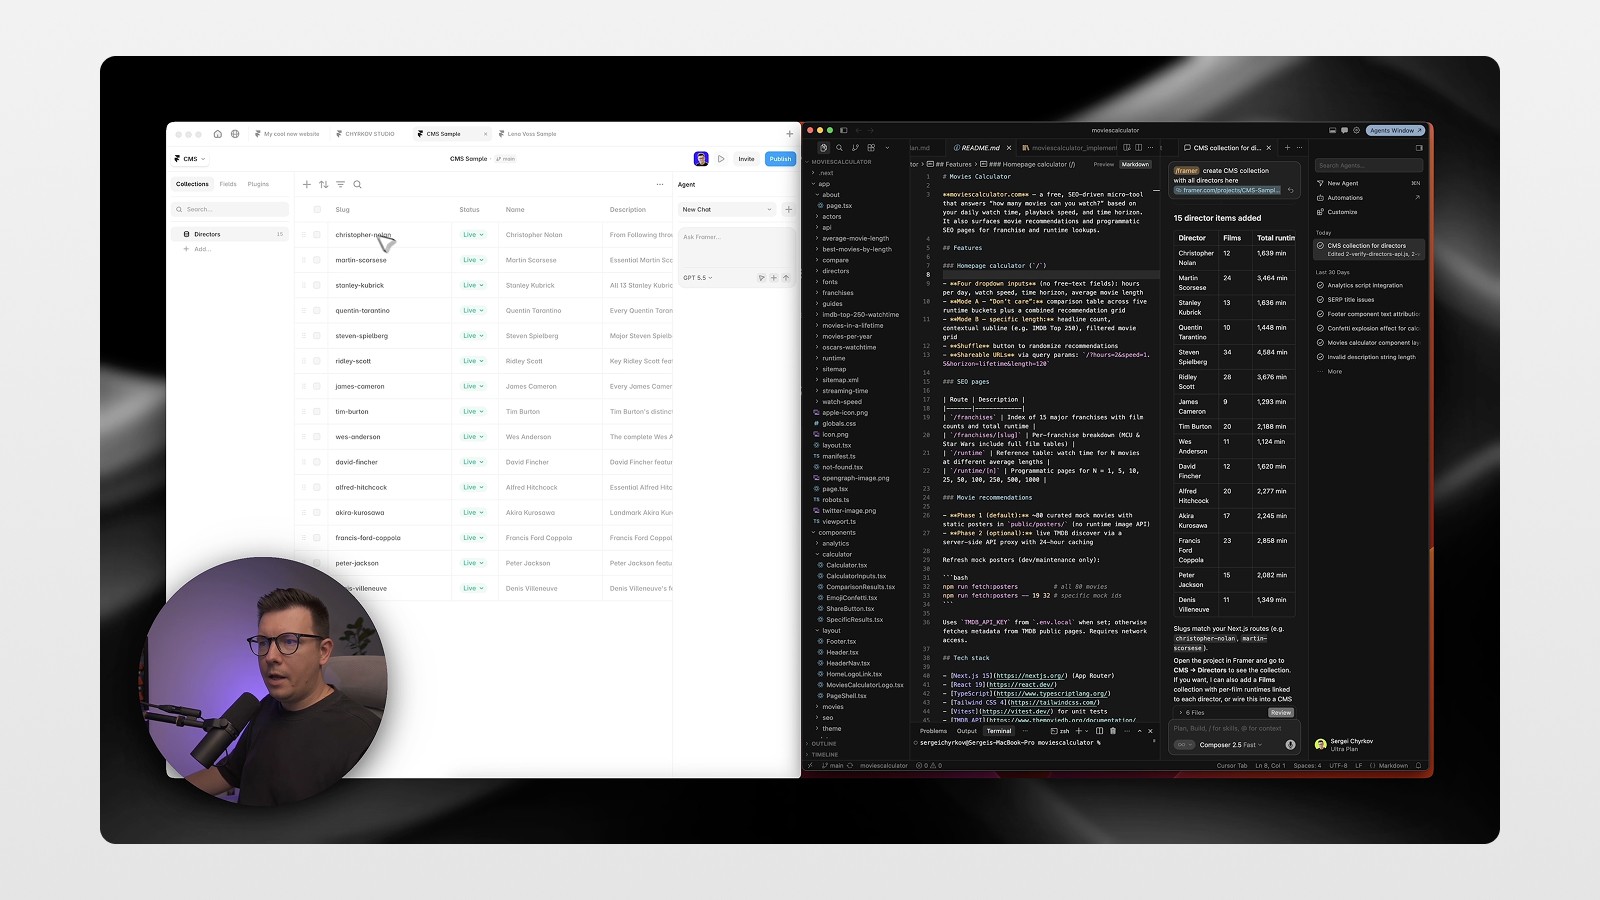
Task: Open the framer.com project link in the prompt
Action: [x=1227, y=190]
